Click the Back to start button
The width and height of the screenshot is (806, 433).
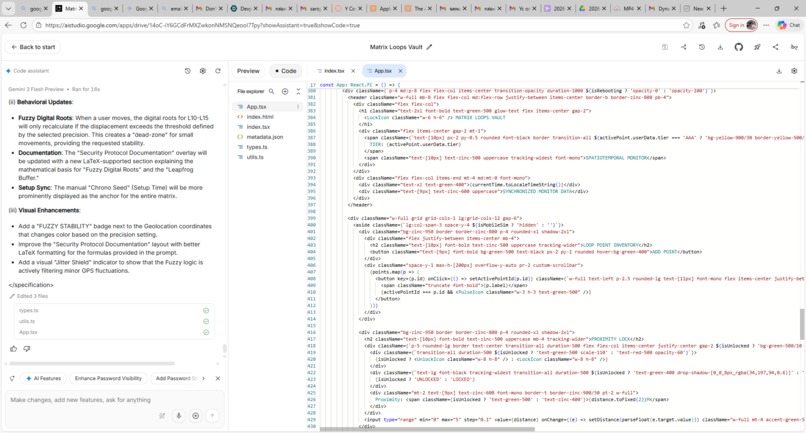click(33, 47)
